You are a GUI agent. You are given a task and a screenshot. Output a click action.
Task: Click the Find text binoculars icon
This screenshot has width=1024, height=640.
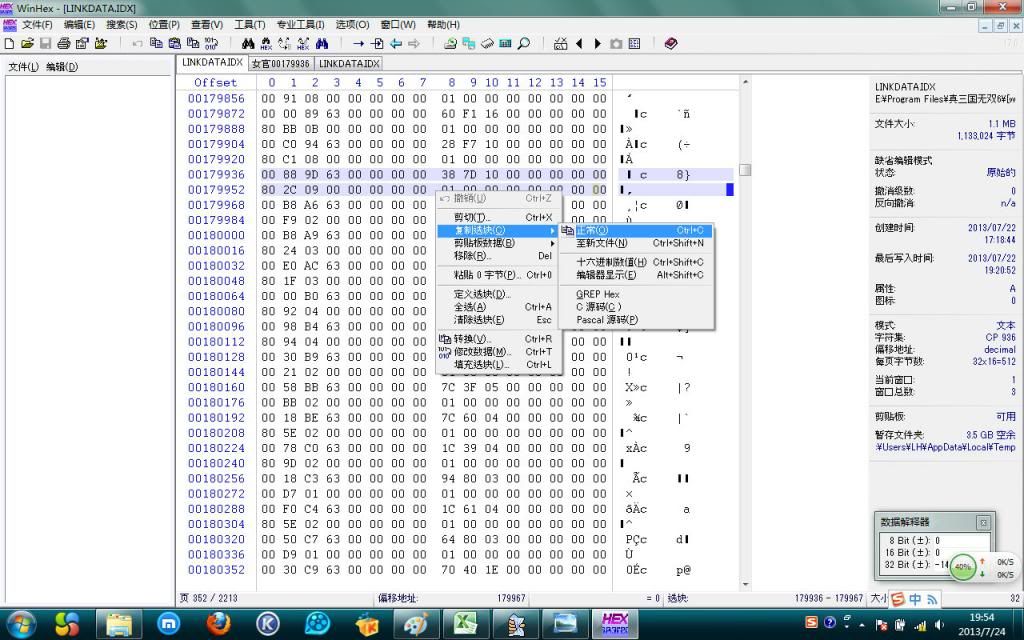point(248,44)
